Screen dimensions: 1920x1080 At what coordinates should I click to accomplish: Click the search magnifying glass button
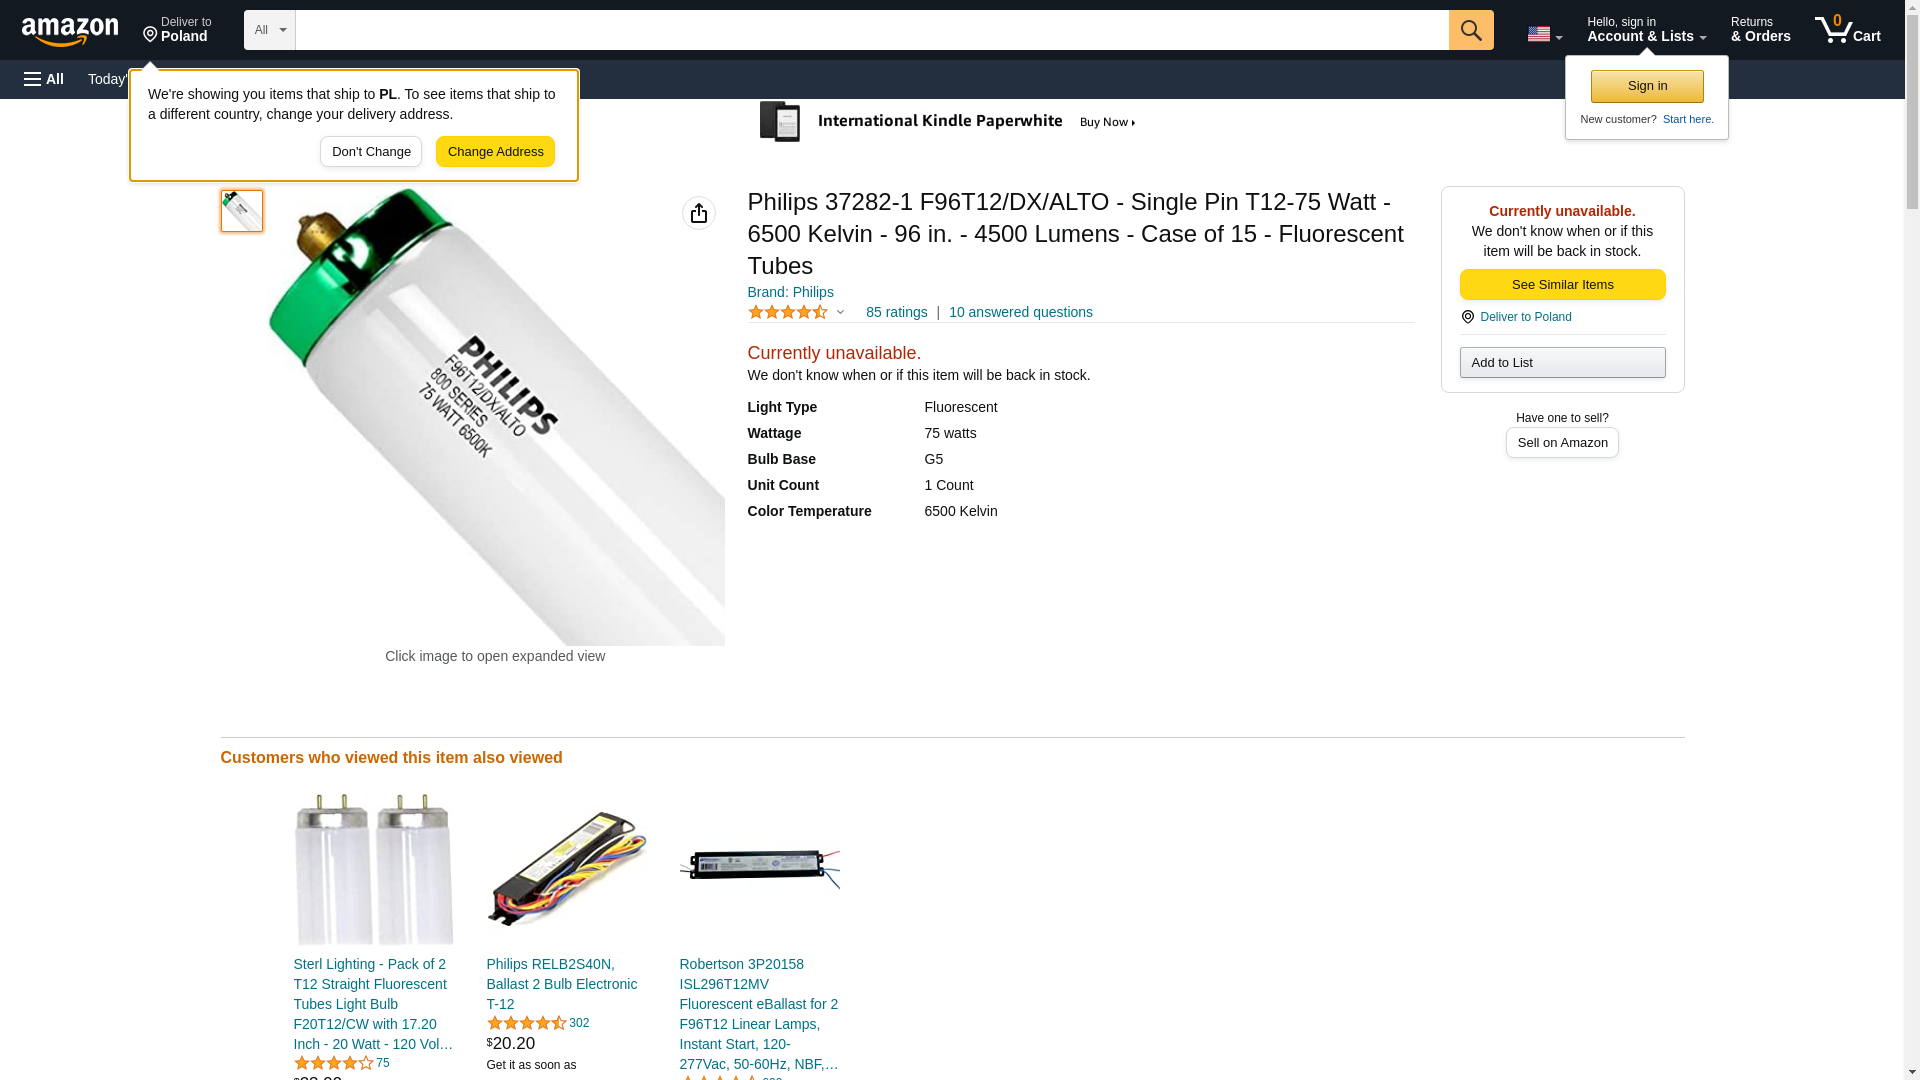1470,30
